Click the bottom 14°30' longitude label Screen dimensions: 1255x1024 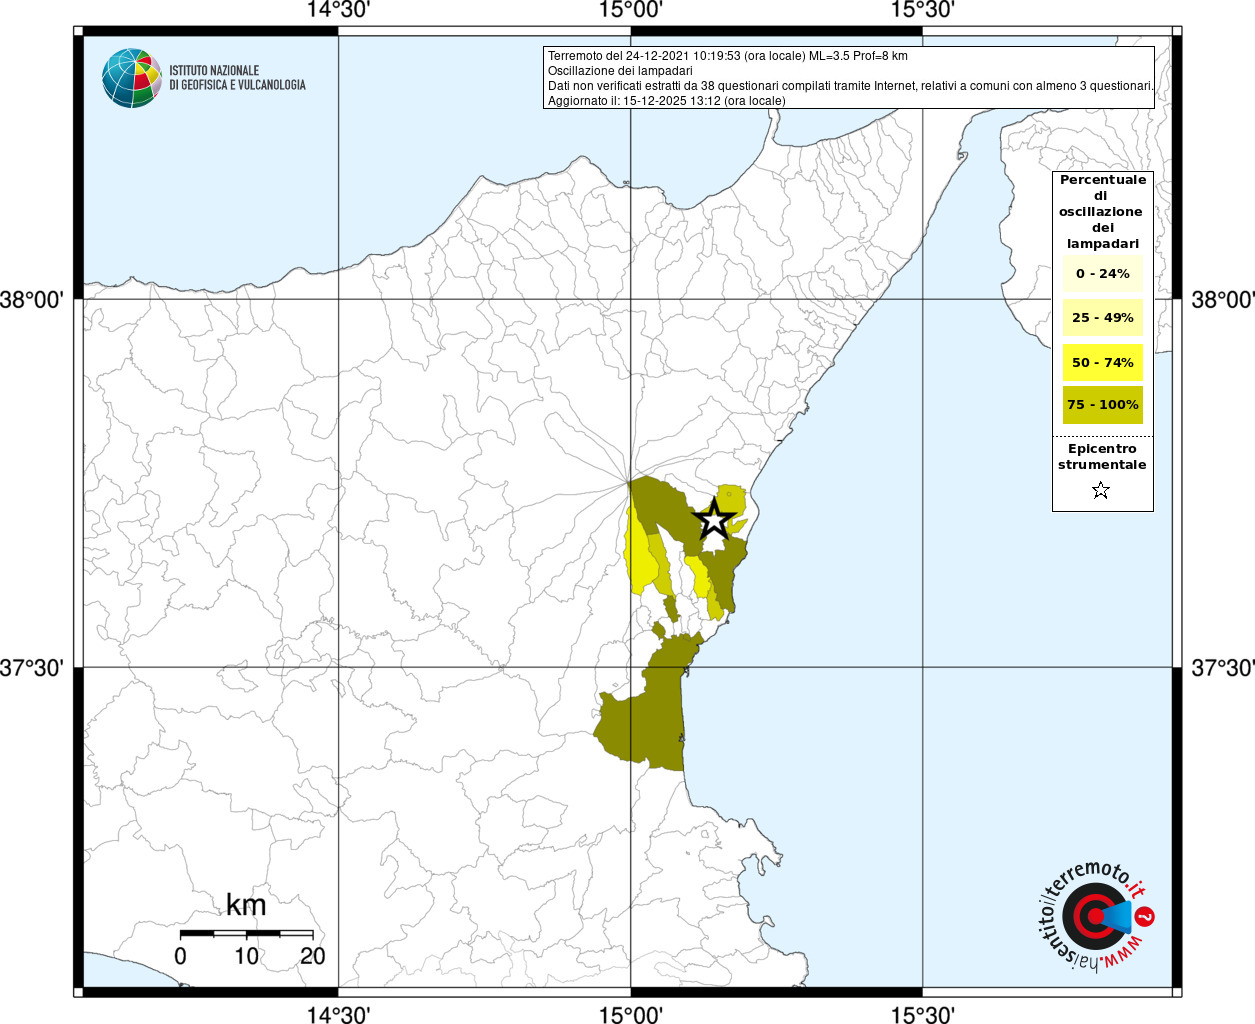click(x=338, y=1014)
